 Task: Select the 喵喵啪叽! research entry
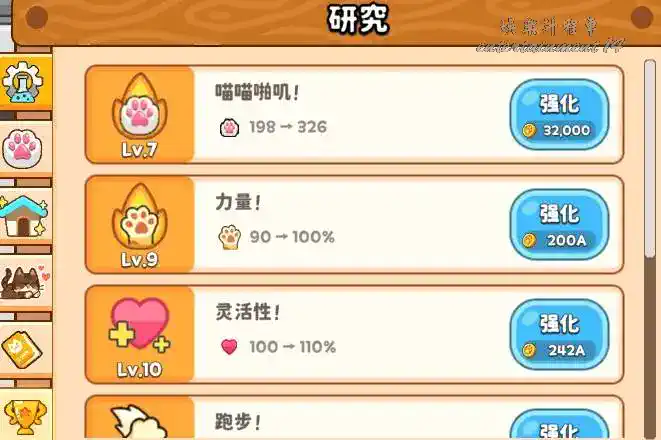pos(354,114)
